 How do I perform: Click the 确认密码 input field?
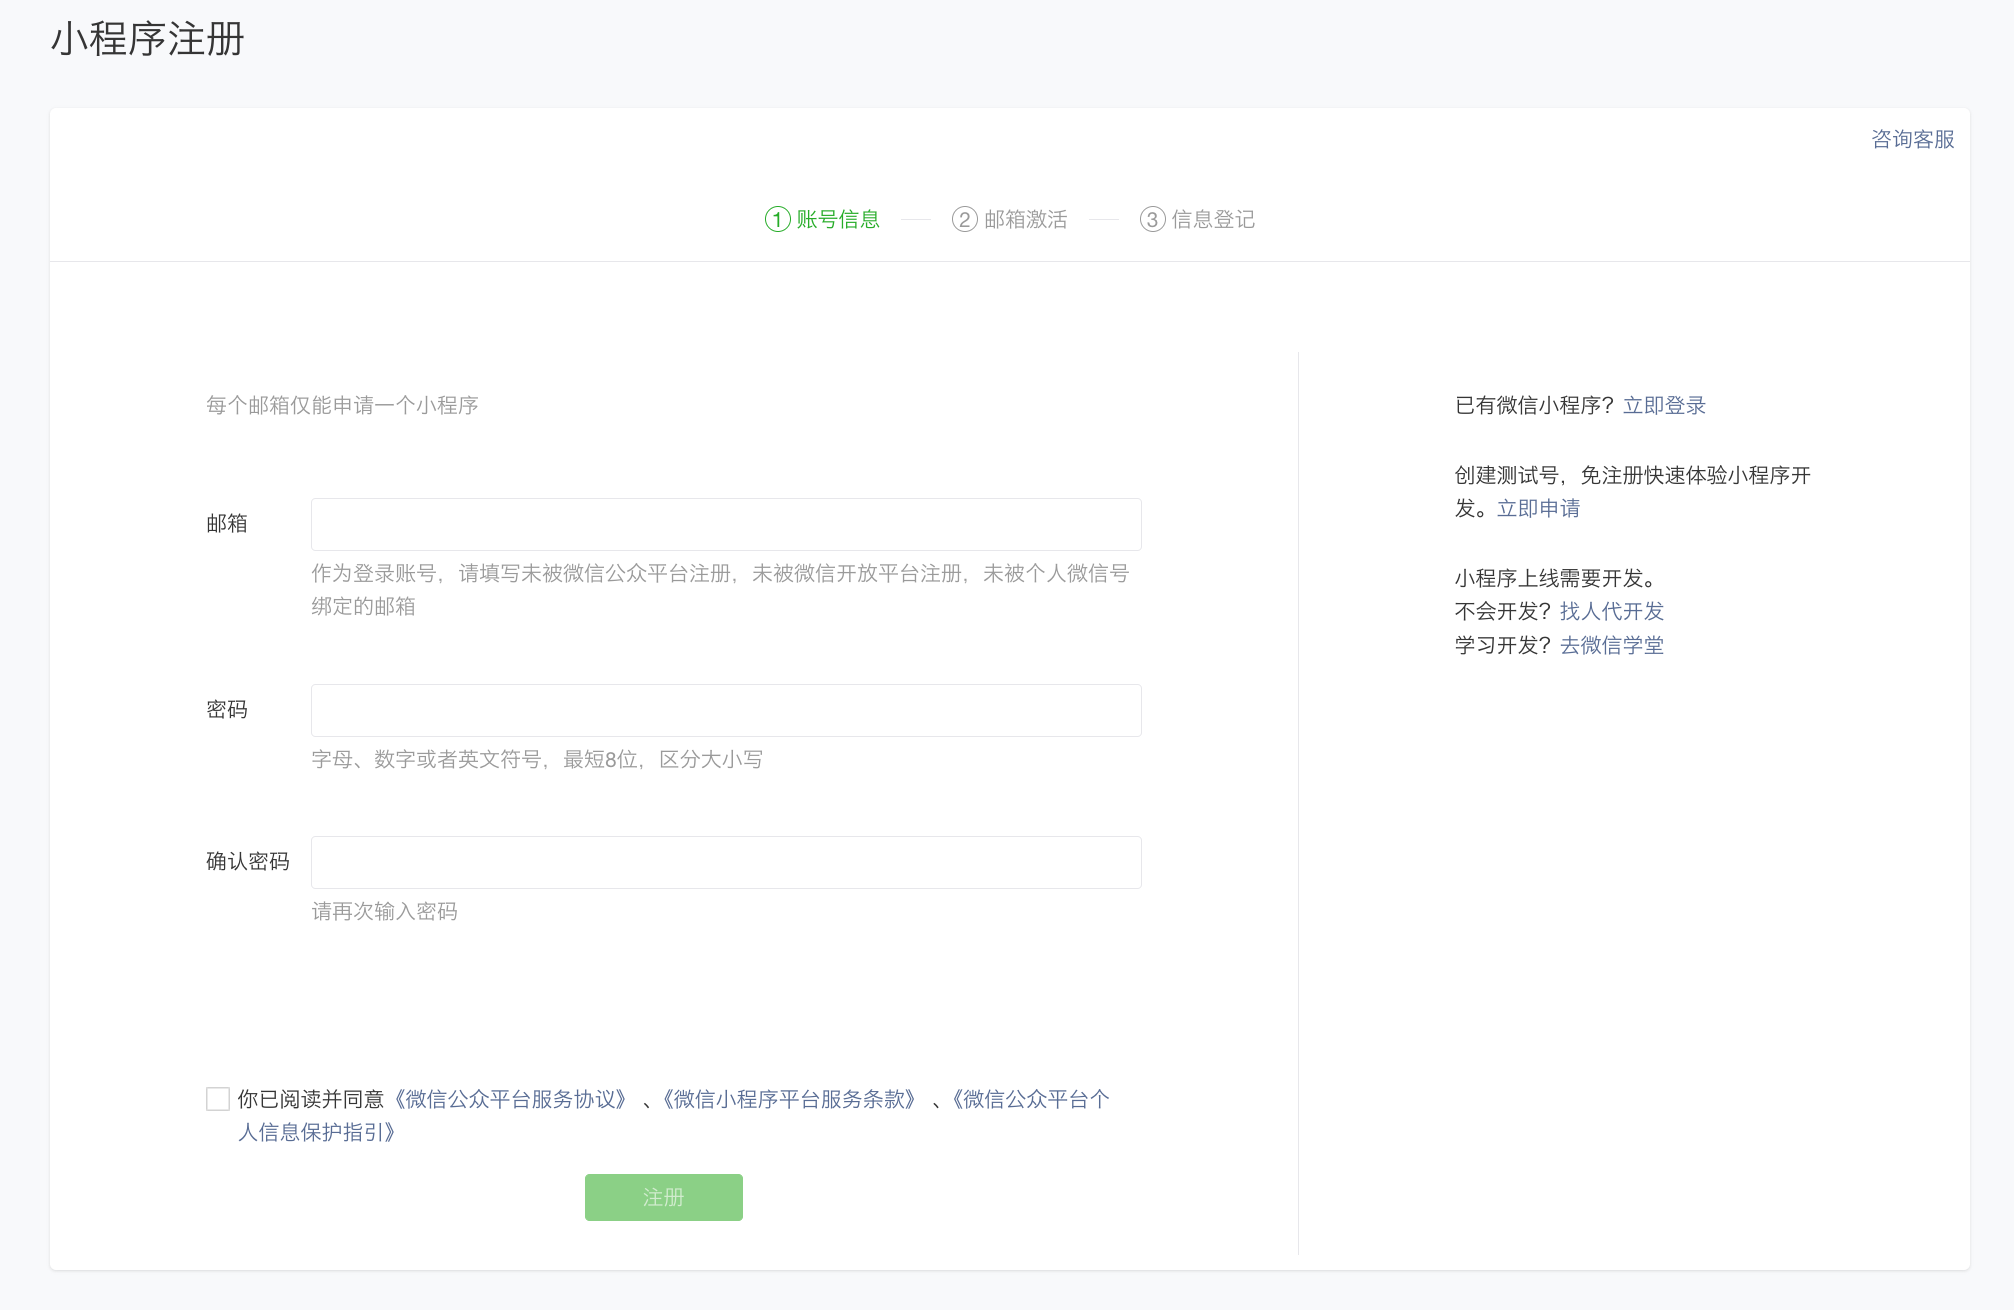pos(726,862)
